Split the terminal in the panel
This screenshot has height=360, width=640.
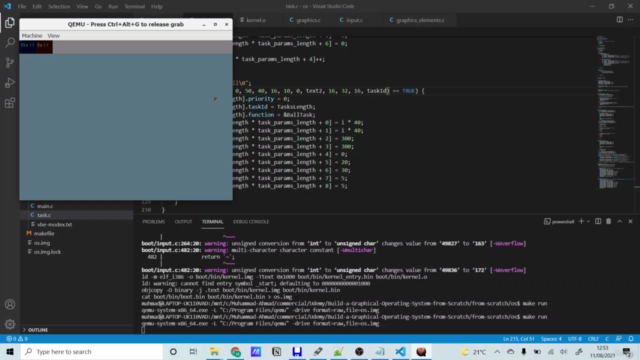(598, 222)
